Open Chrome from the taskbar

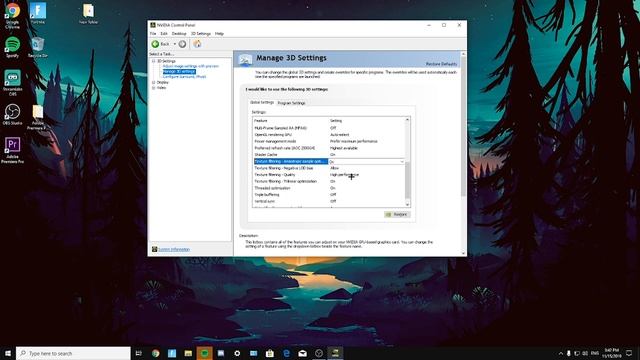point(156,353)
